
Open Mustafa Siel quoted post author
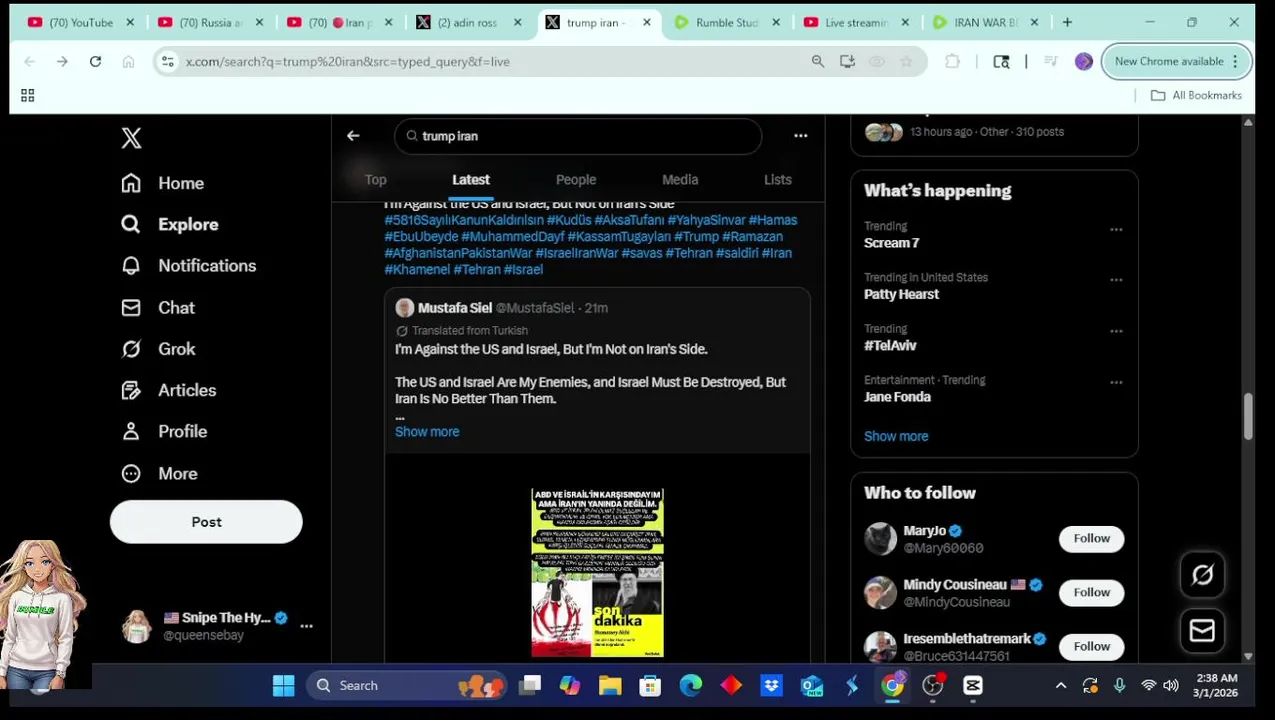point(455,308)
